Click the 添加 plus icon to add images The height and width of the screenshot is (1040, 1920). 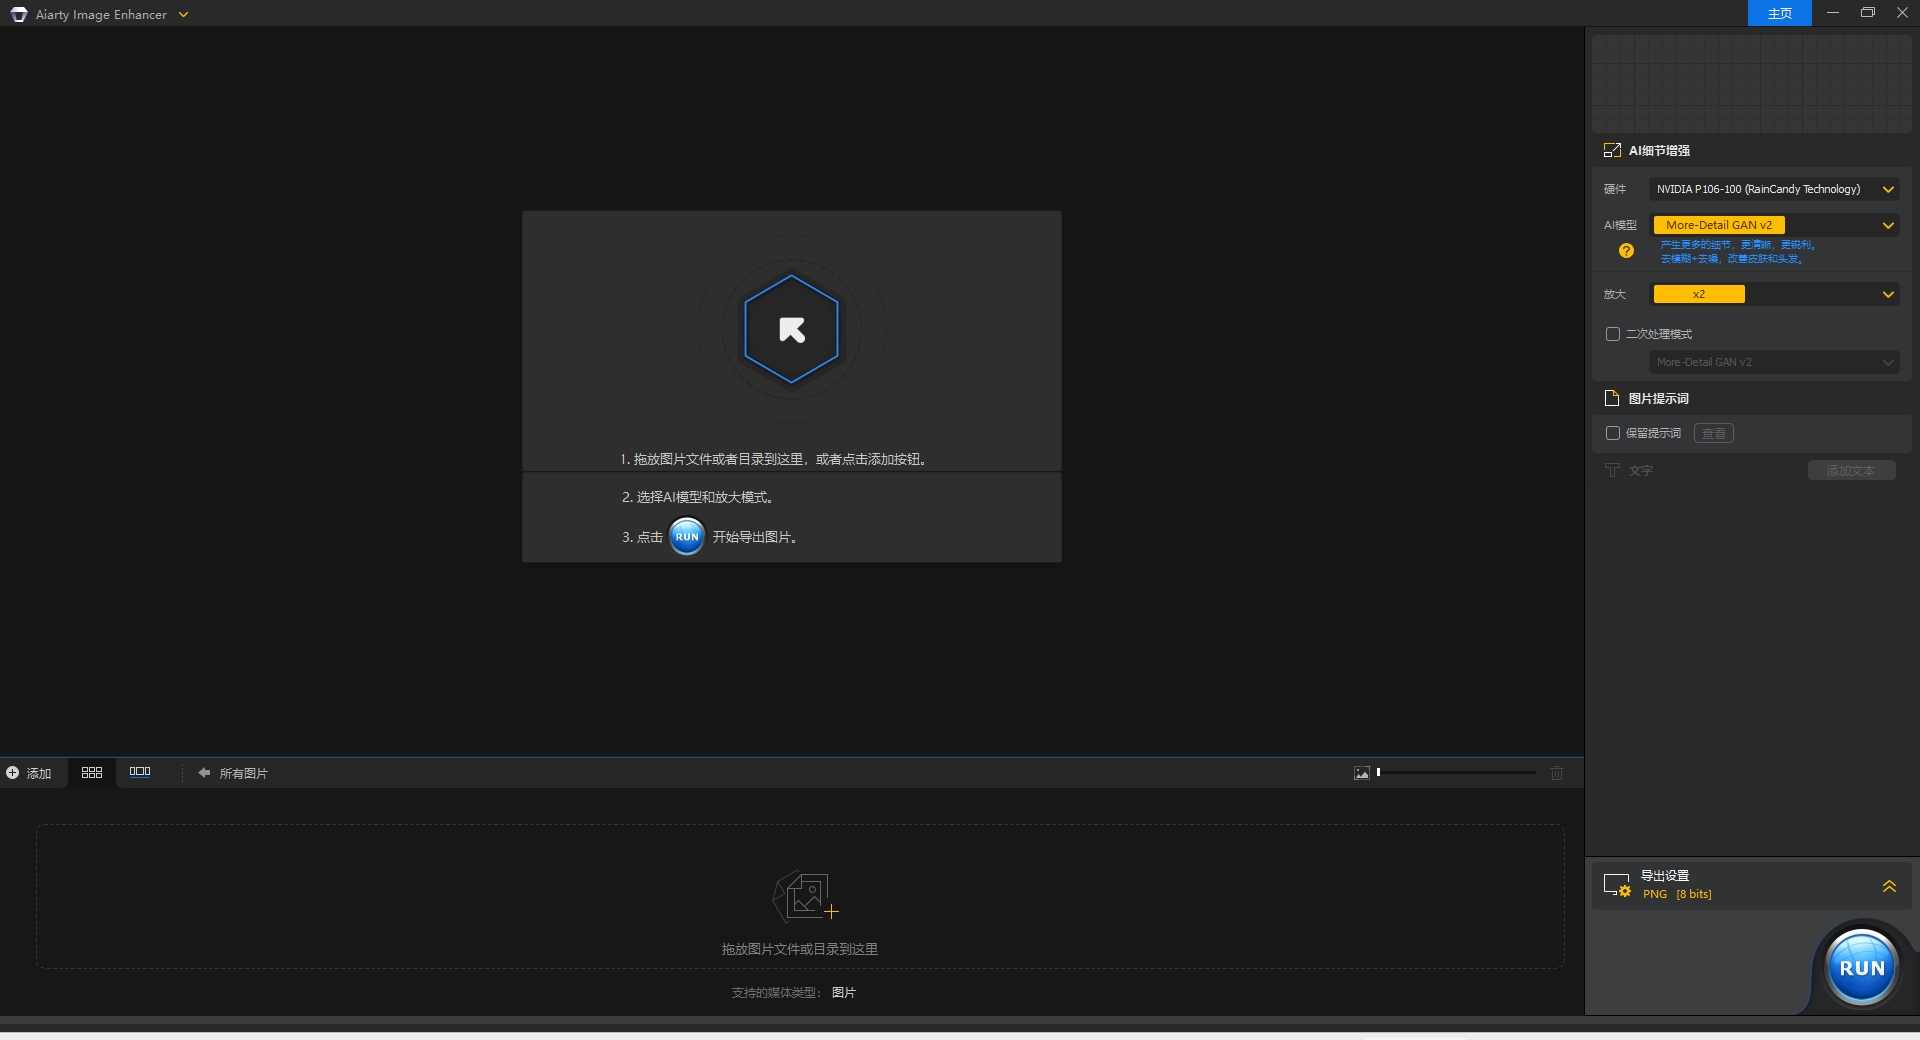tap(13, 773)
